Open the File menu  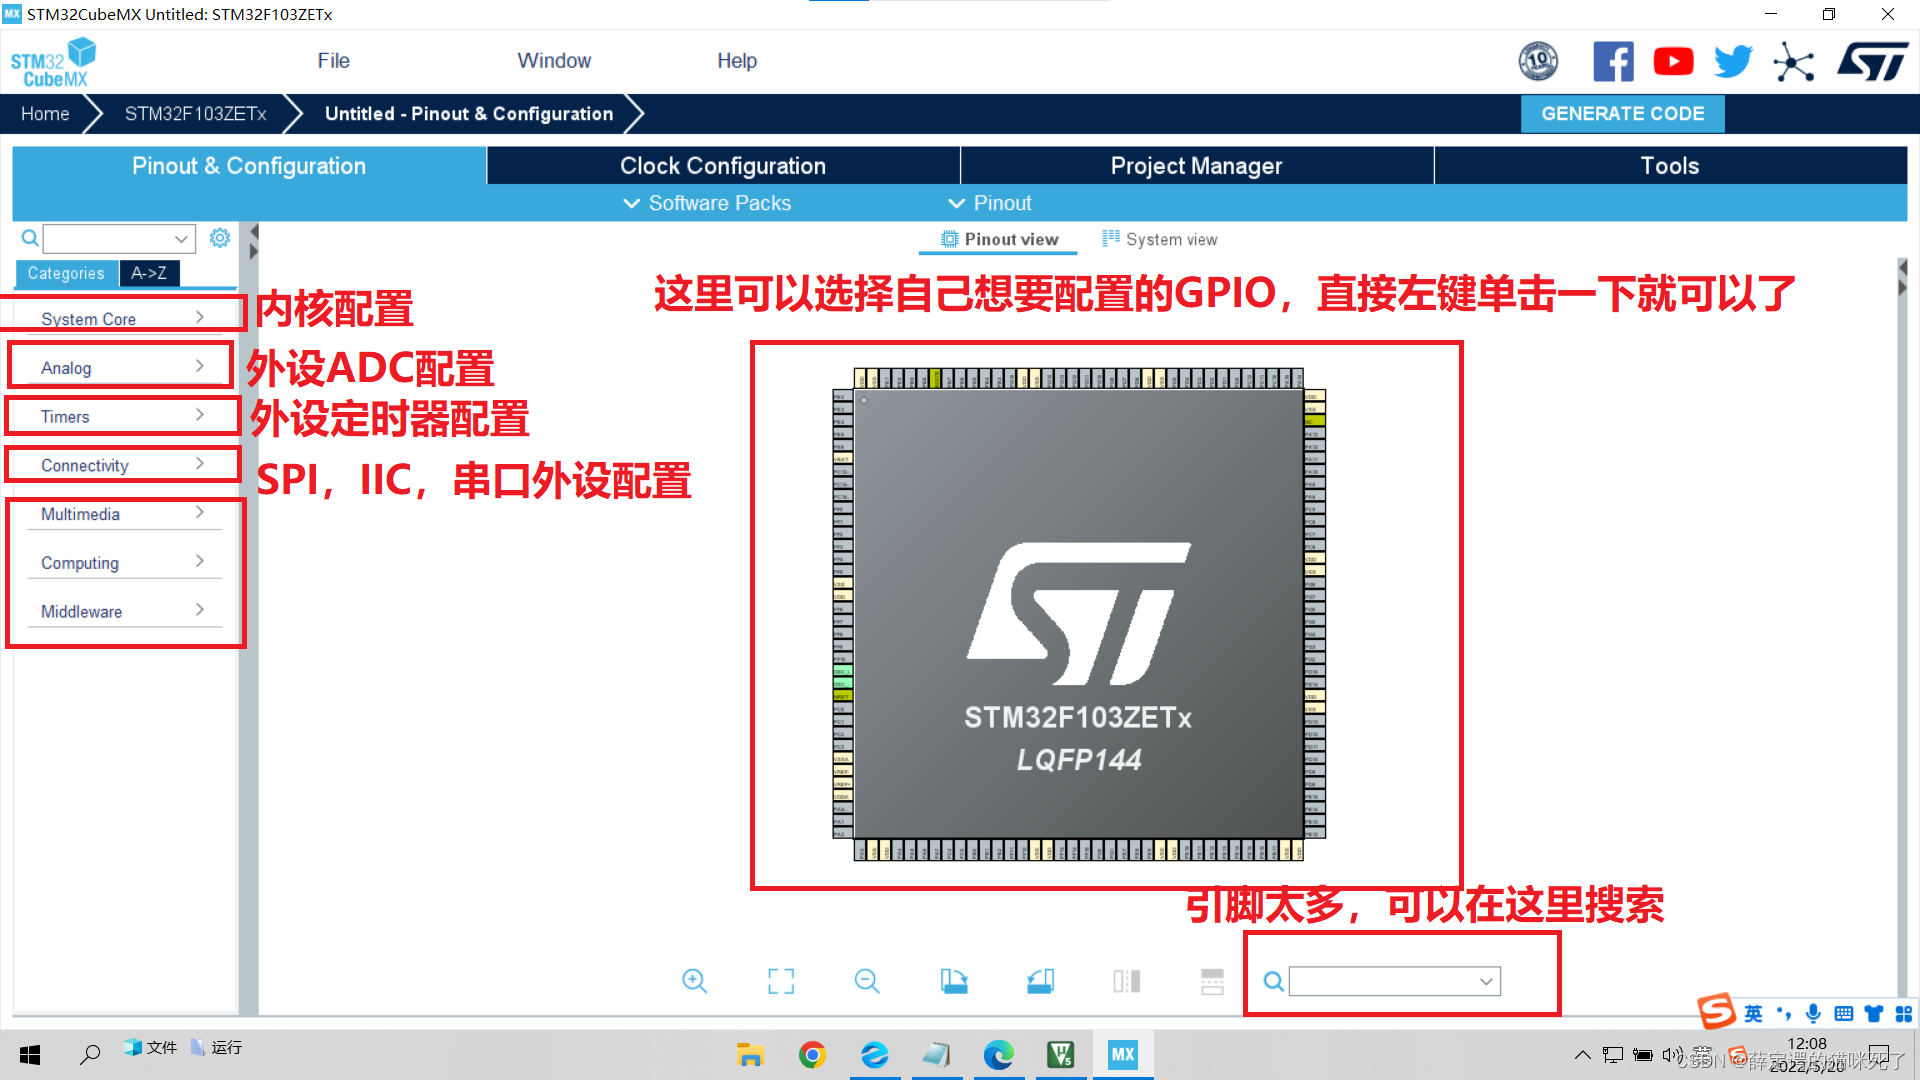click(x=333, y=61)
